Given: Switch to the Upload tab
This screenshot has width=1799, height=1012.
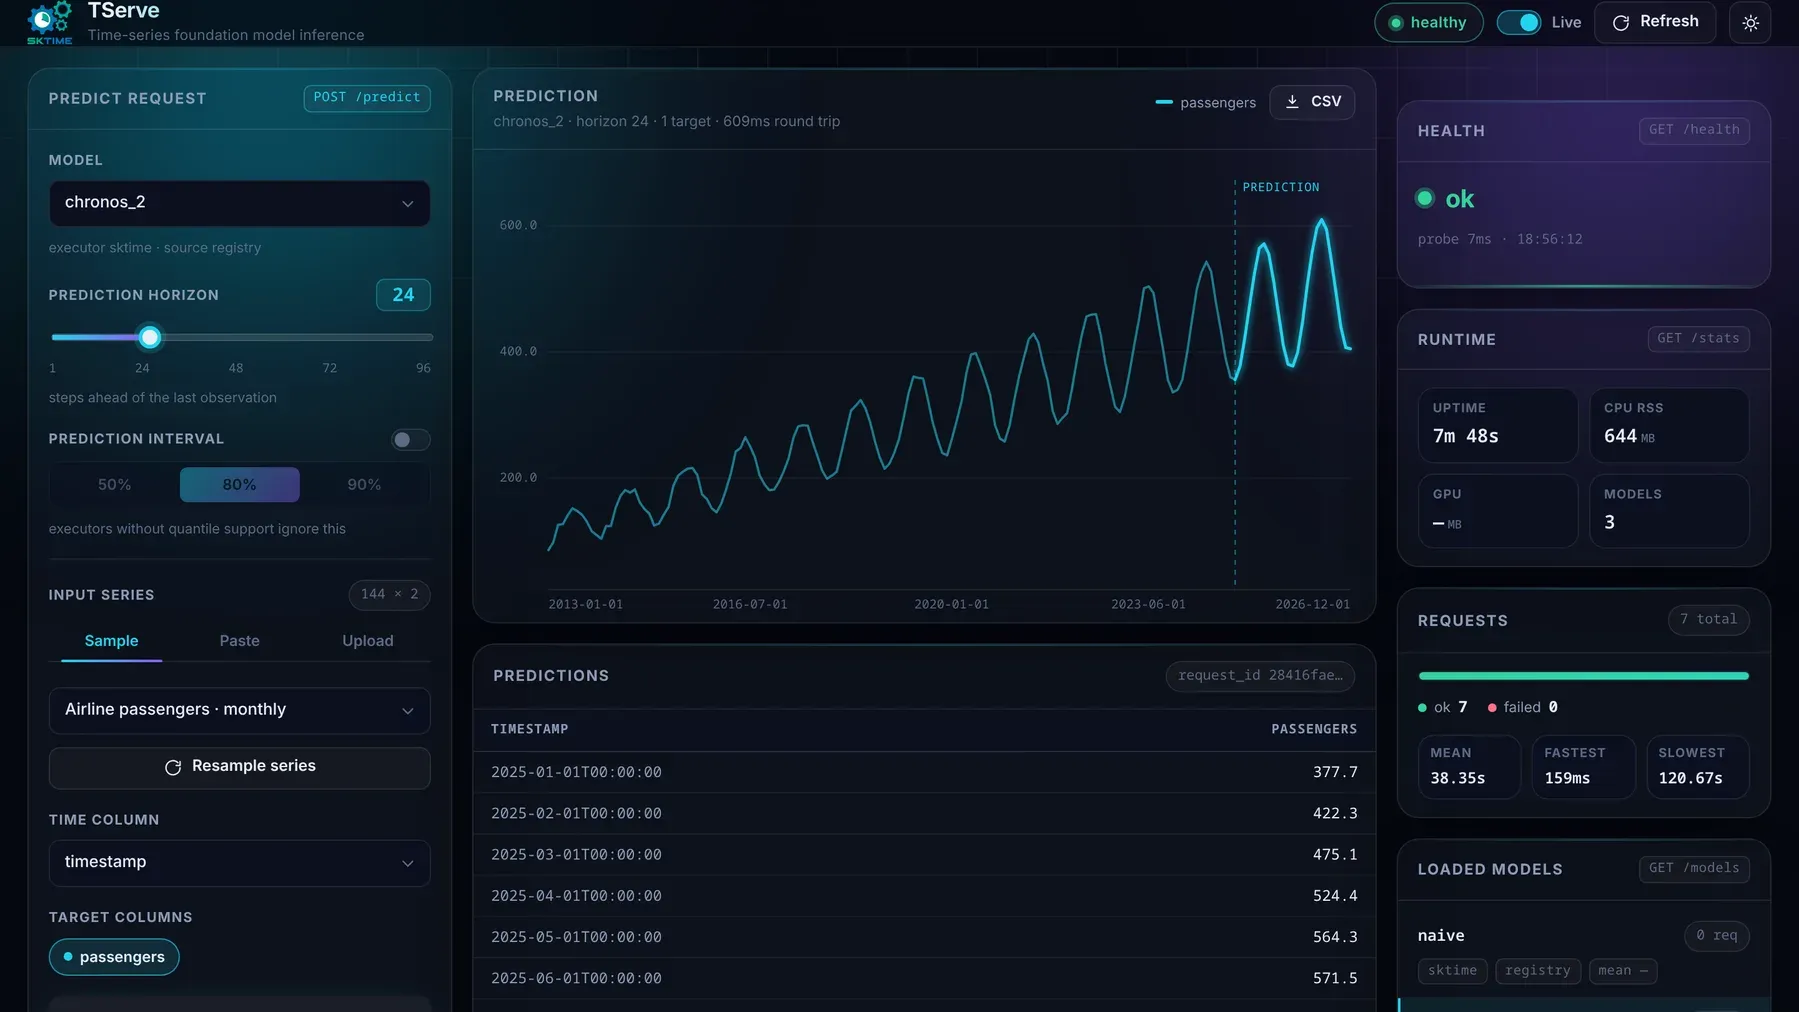Looking at the screenshot, I should (x=368, y=641).
